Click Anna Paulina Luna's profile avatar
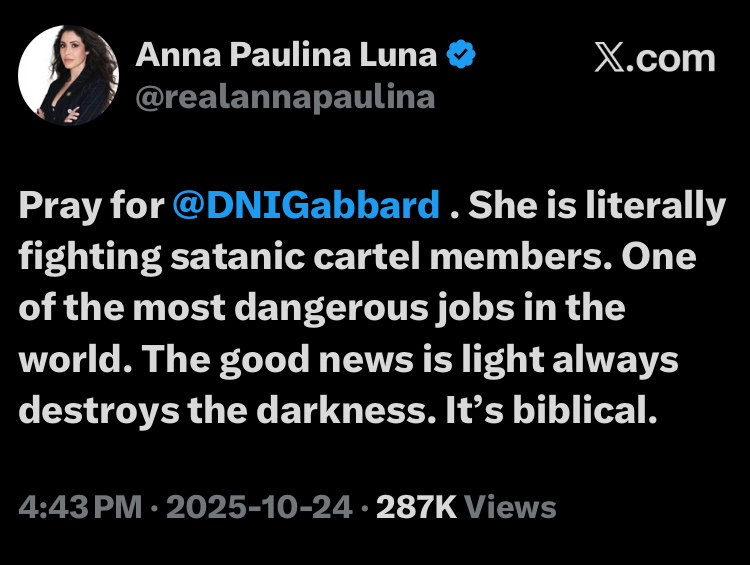The width and height of the screenshot is (750, 565). pos(69,75)
